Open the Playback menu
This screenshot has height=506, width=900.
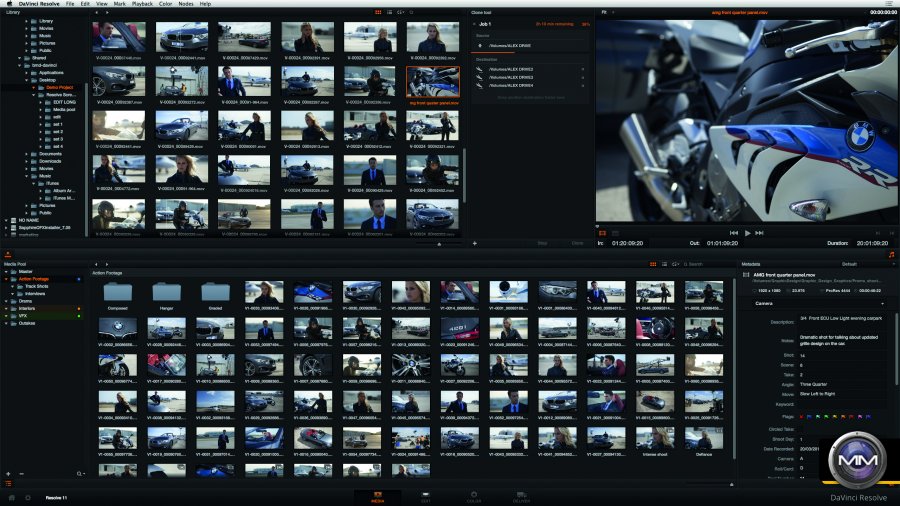[143, 4]
